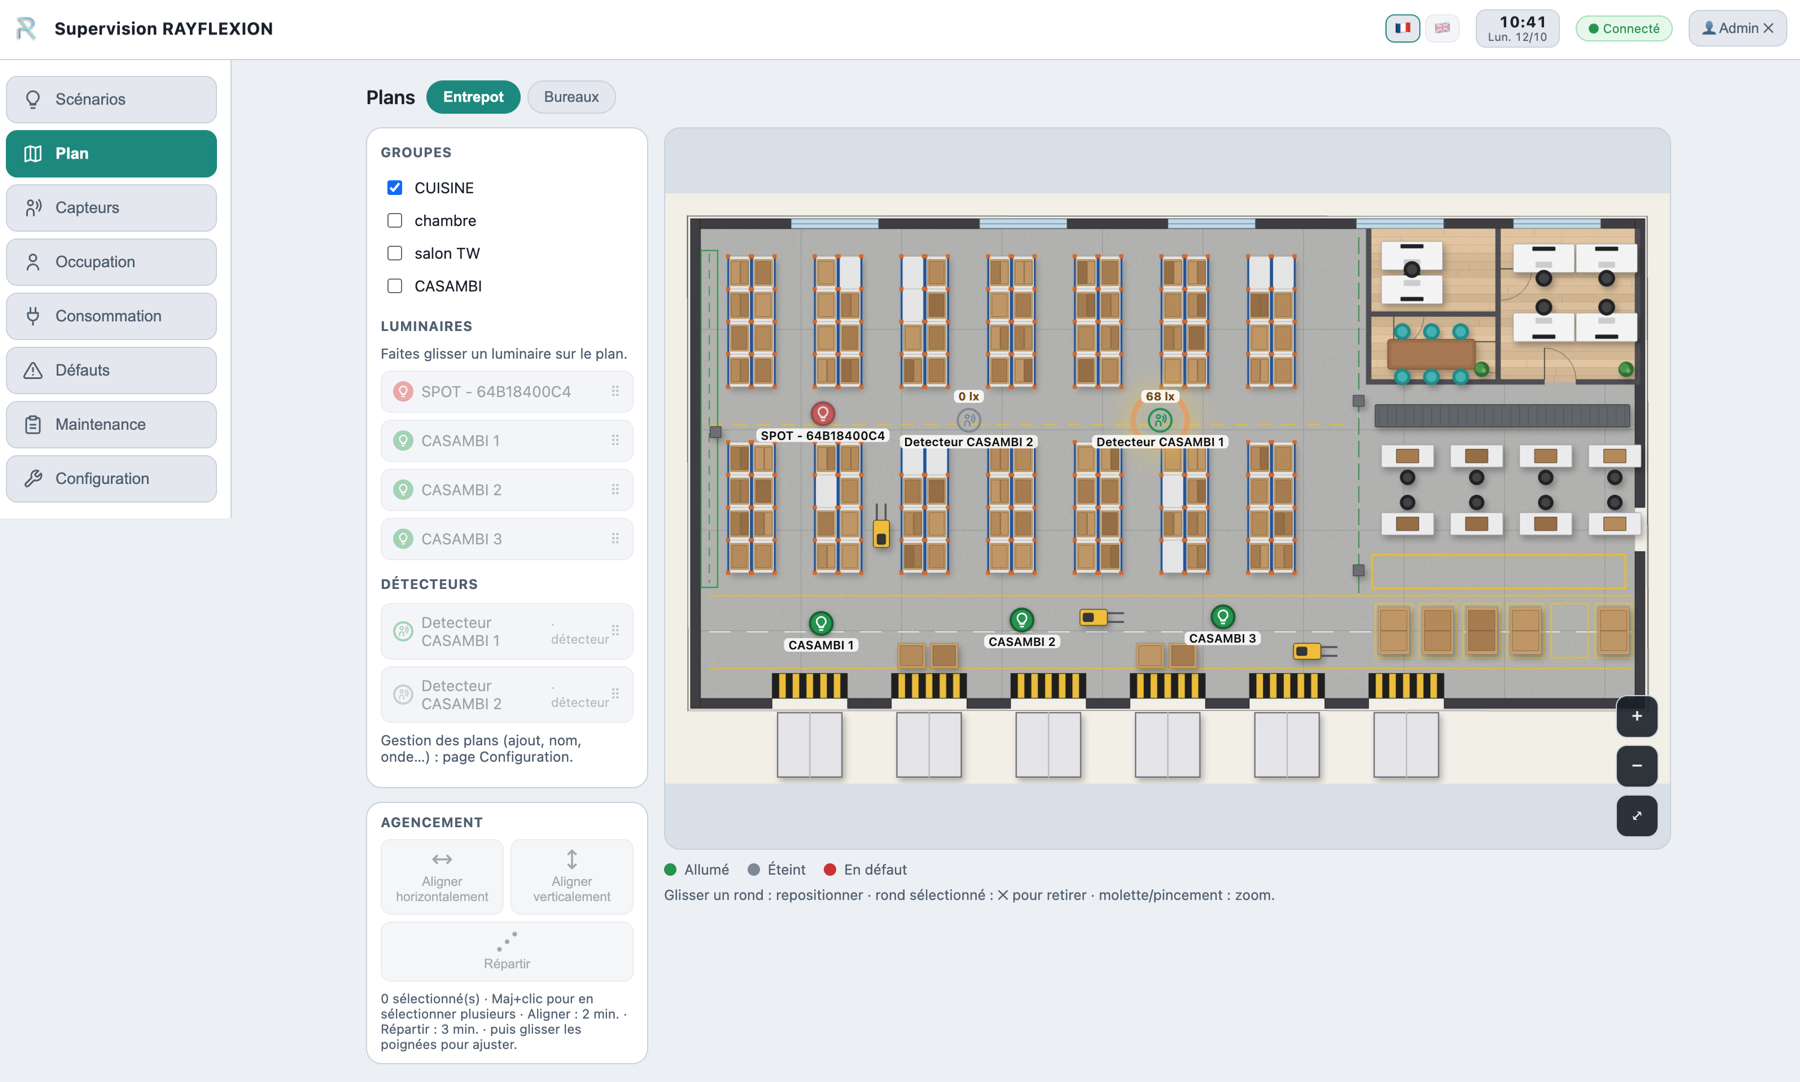Screen dimensions: 1800x1082
Task: Enable the salon TW group checkbox
Action: click(395, 253)
